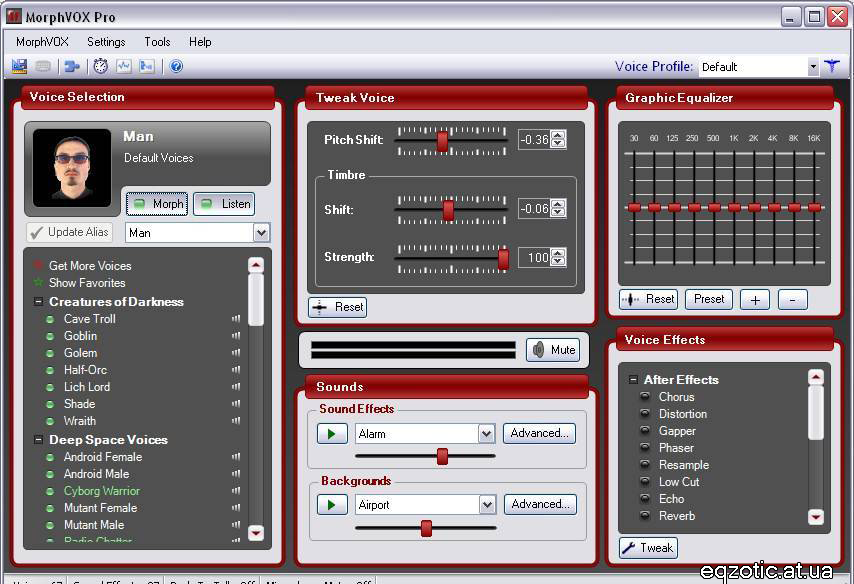854x584 pixels.
Task: Play the Alarm sound effect
Action: coord(332,434)
